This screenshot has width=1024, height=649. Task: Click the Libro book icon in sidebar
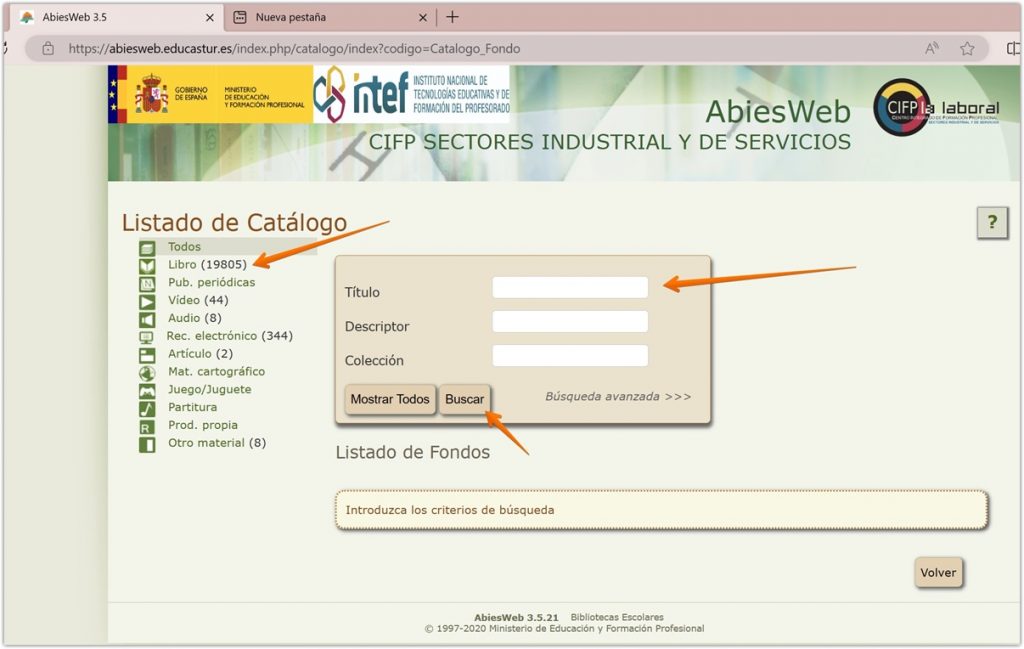(147, 266)
